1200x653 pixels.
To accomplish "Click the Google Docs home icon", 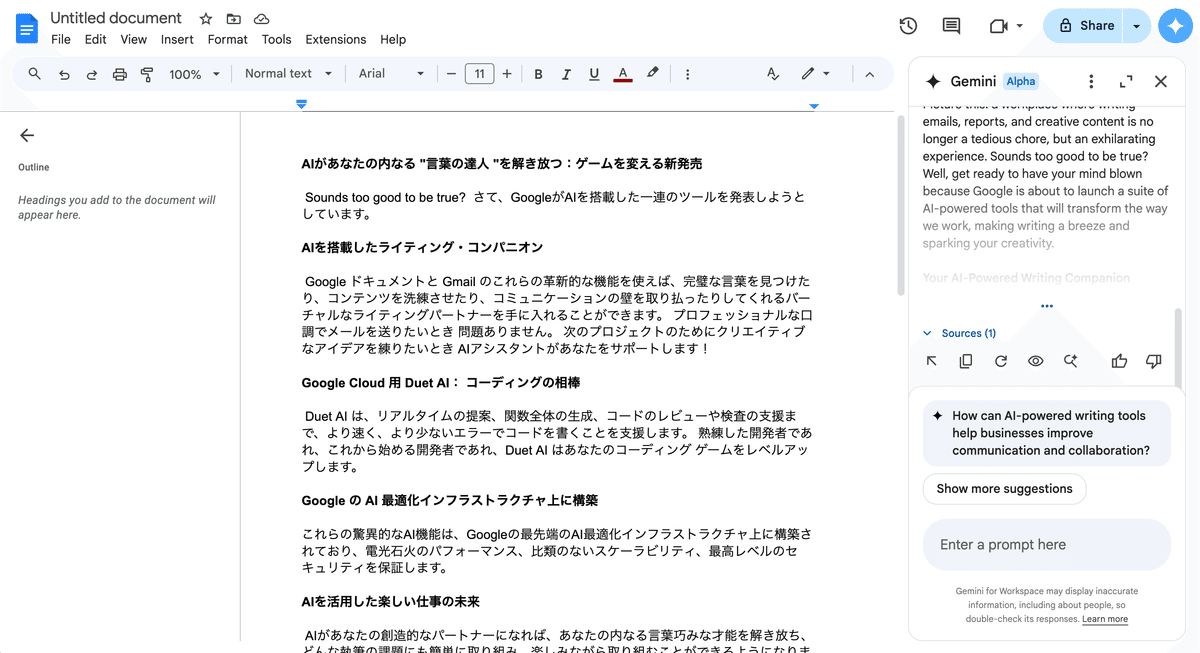I will click(x=27, y=28).
